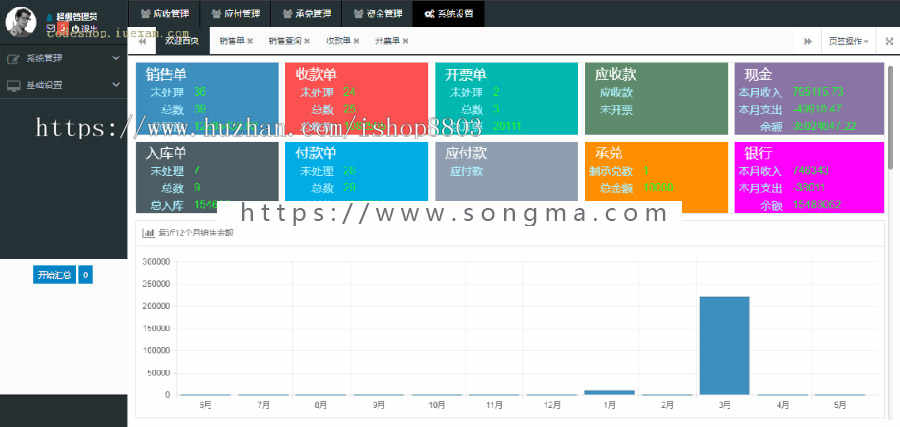Screen dimensions: 900x427
Task: Click the red notification badge icon
Action: click(63, 28)
